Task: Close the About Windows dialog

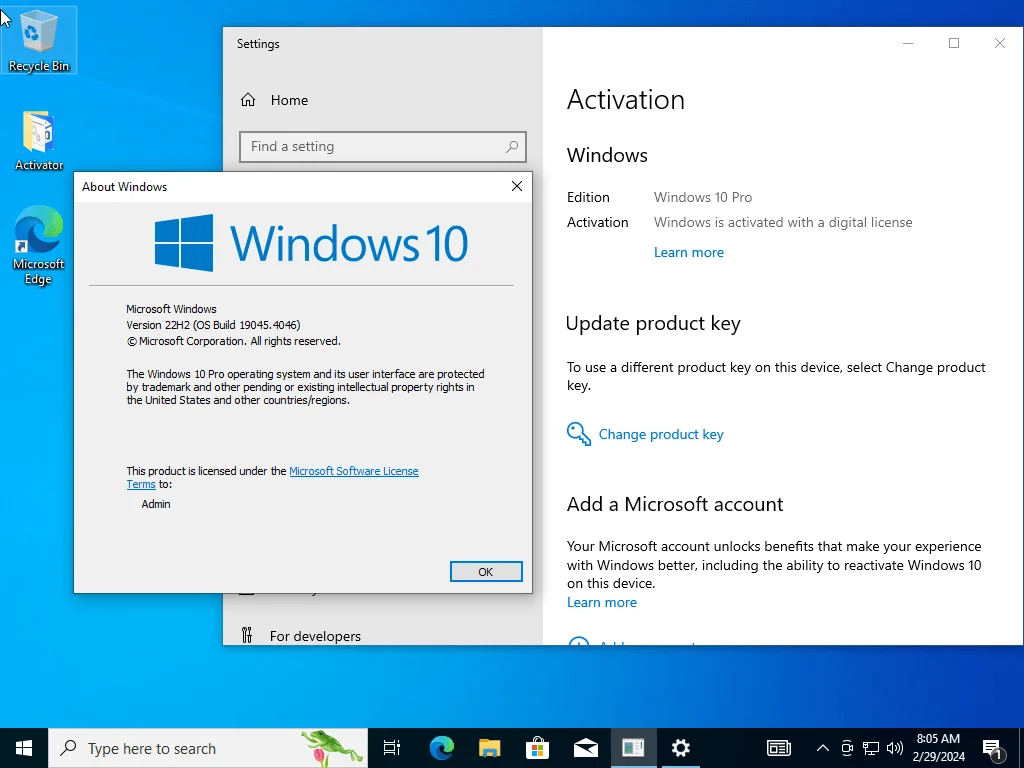Action: pos(517,186)
